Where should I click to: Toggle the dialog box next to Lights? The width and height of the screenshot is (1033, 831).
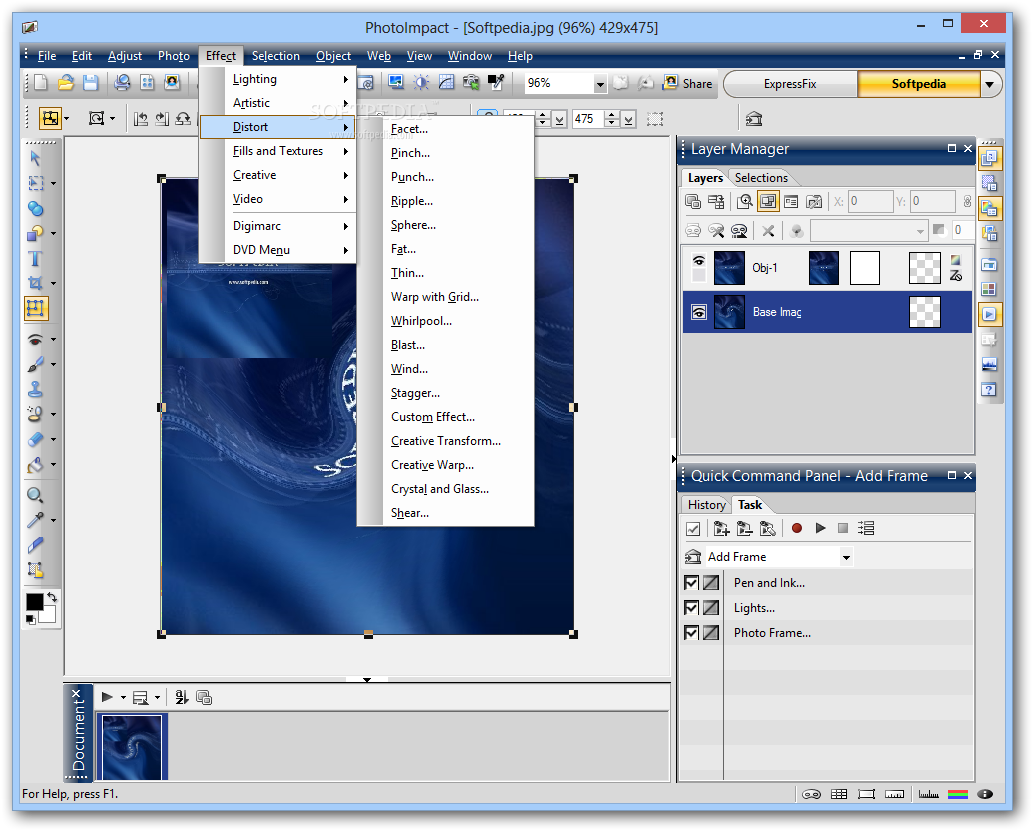711,608
